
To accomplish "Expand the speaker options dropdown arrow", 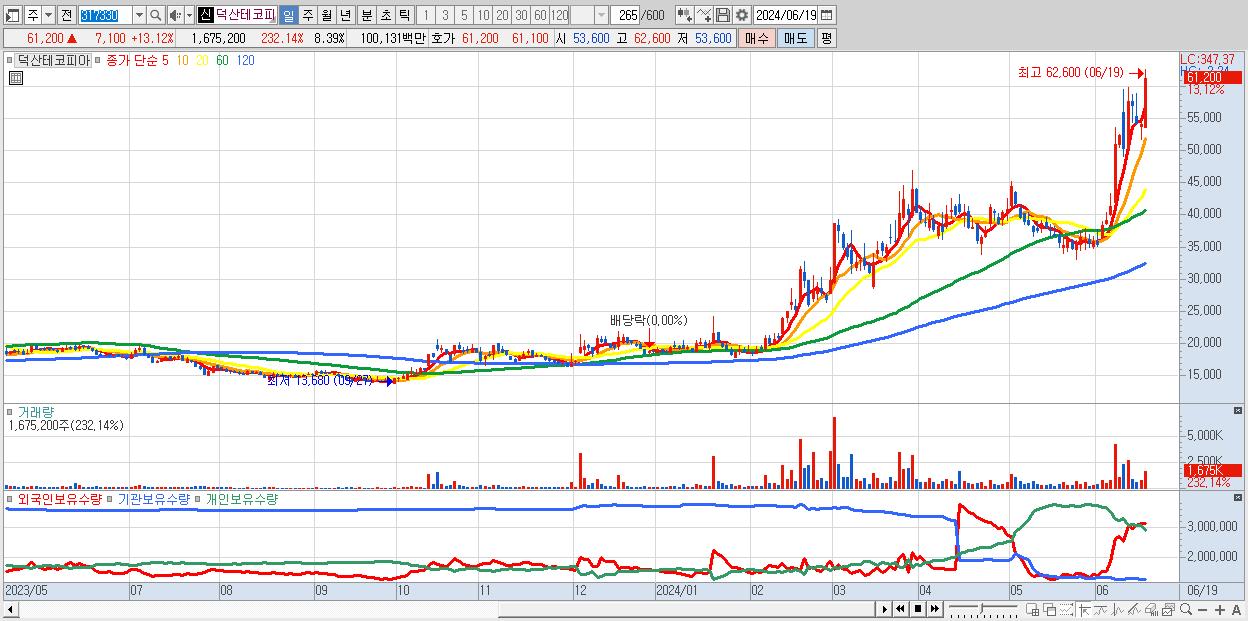I will (x=190, y=15).
